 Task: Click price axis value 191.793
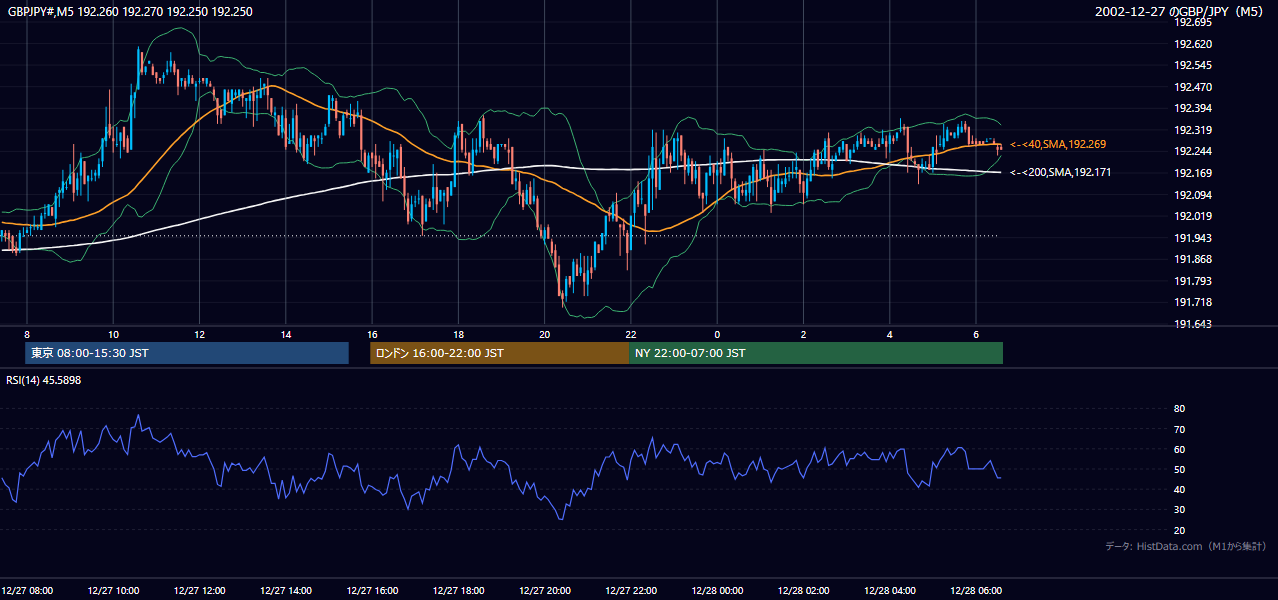(x=1193, y=281)
